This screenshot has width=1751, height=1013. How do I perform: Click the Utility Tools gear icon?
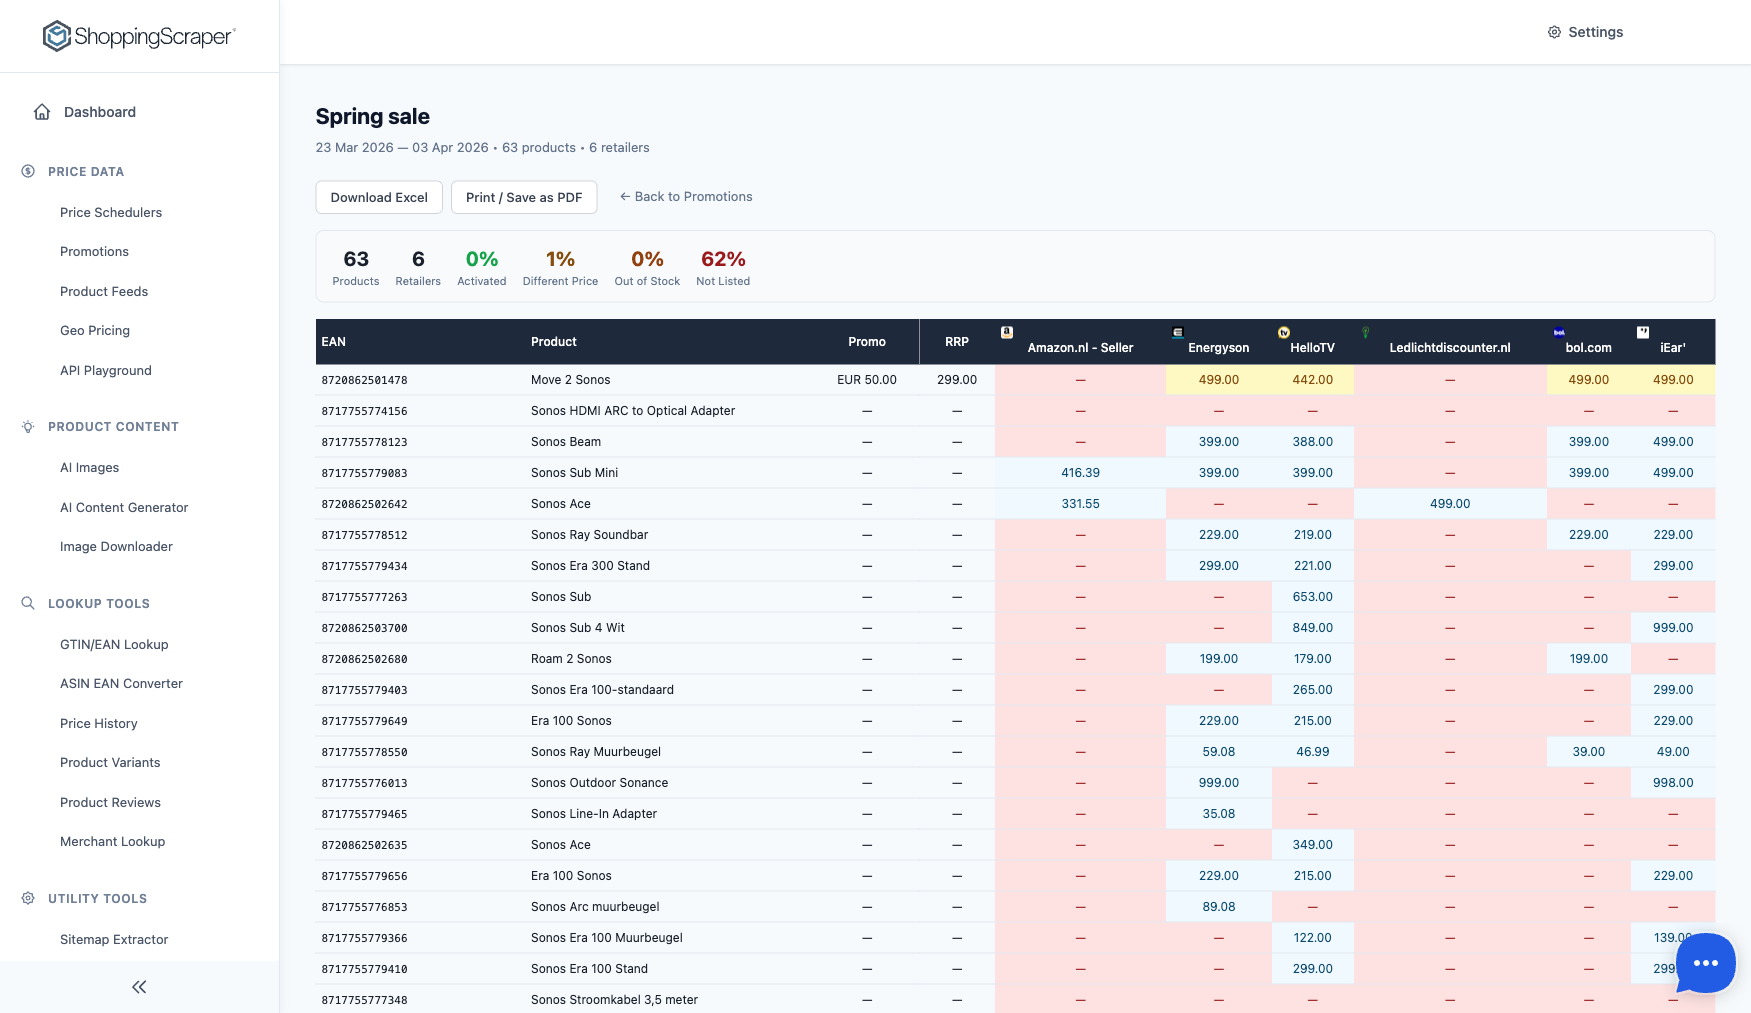pyautogui.click(x=27, y=898)
